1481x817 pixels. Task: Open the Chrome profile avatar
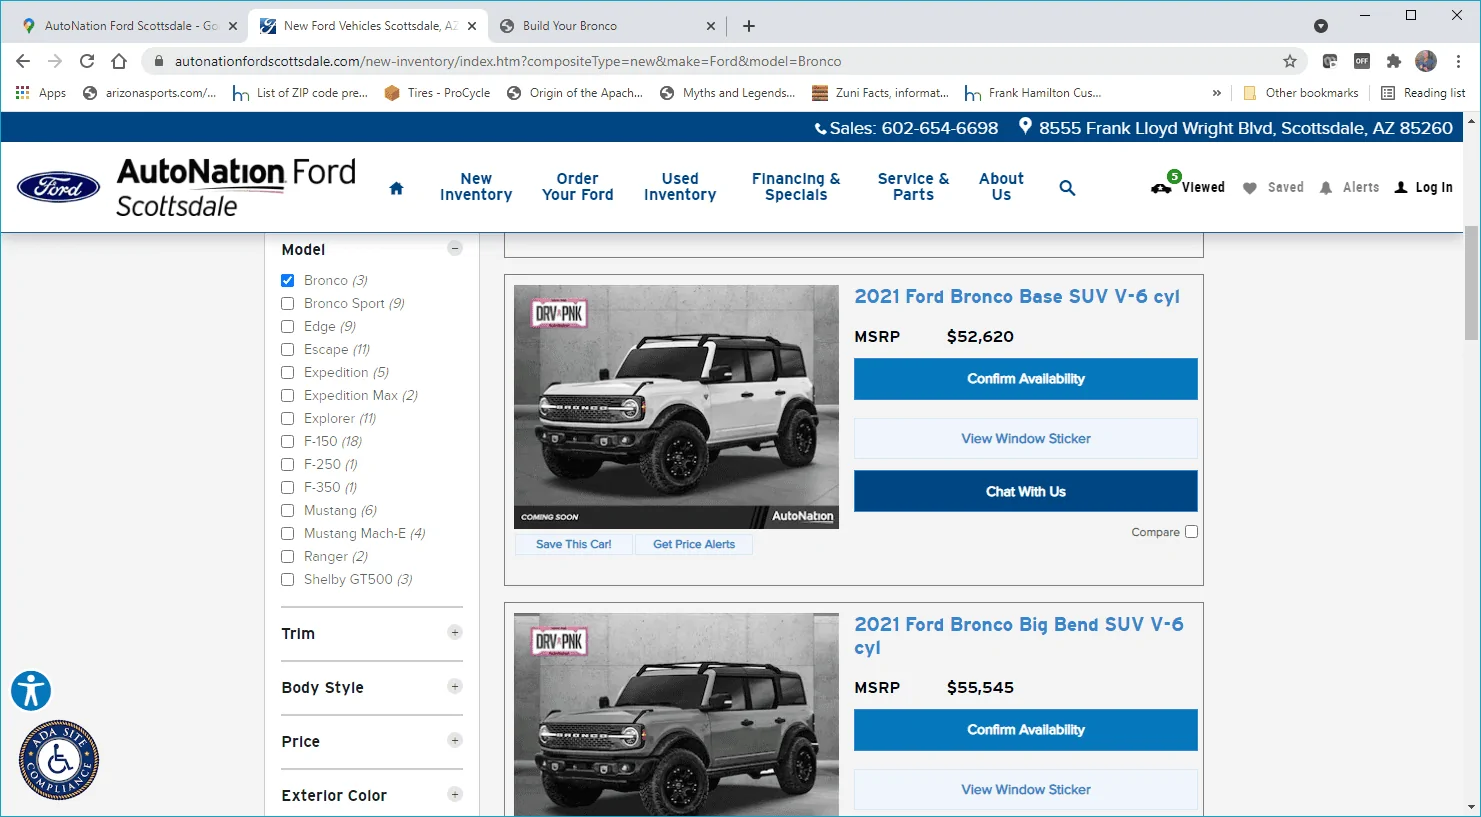point(1426,61)
